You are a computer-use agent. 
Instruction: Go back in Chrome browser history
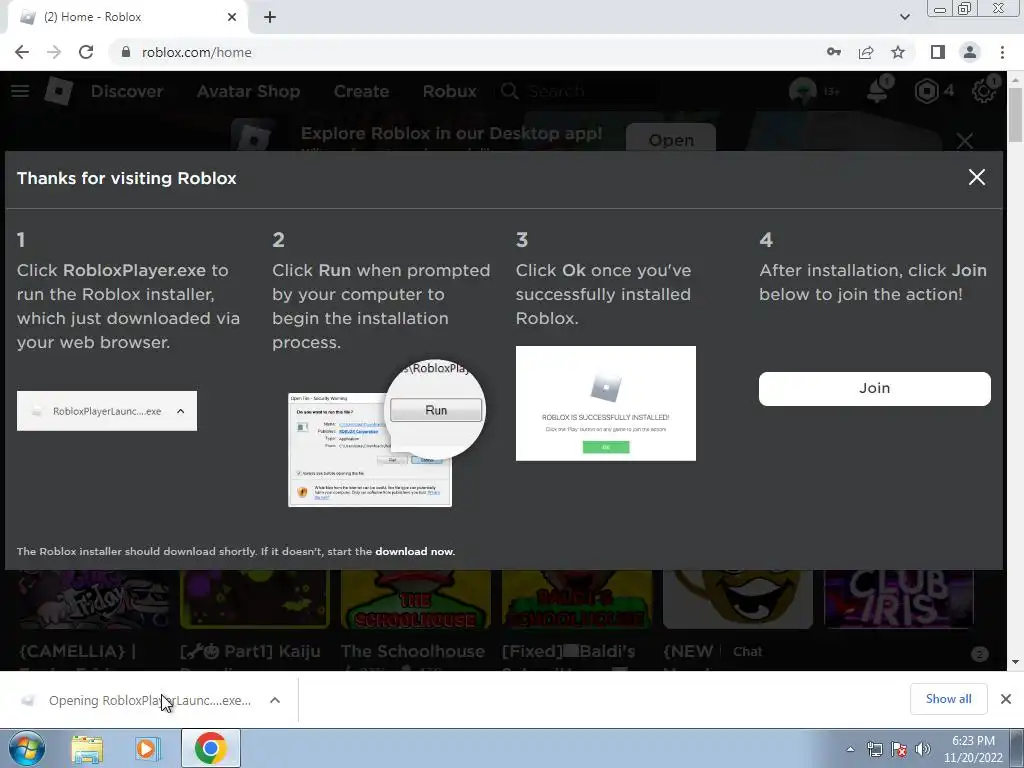[x=22, y=52]
